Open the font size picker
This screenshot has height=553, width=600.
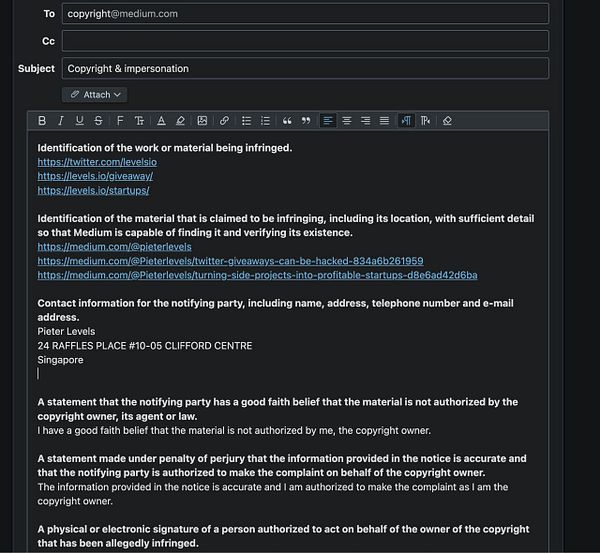point(139,121)
